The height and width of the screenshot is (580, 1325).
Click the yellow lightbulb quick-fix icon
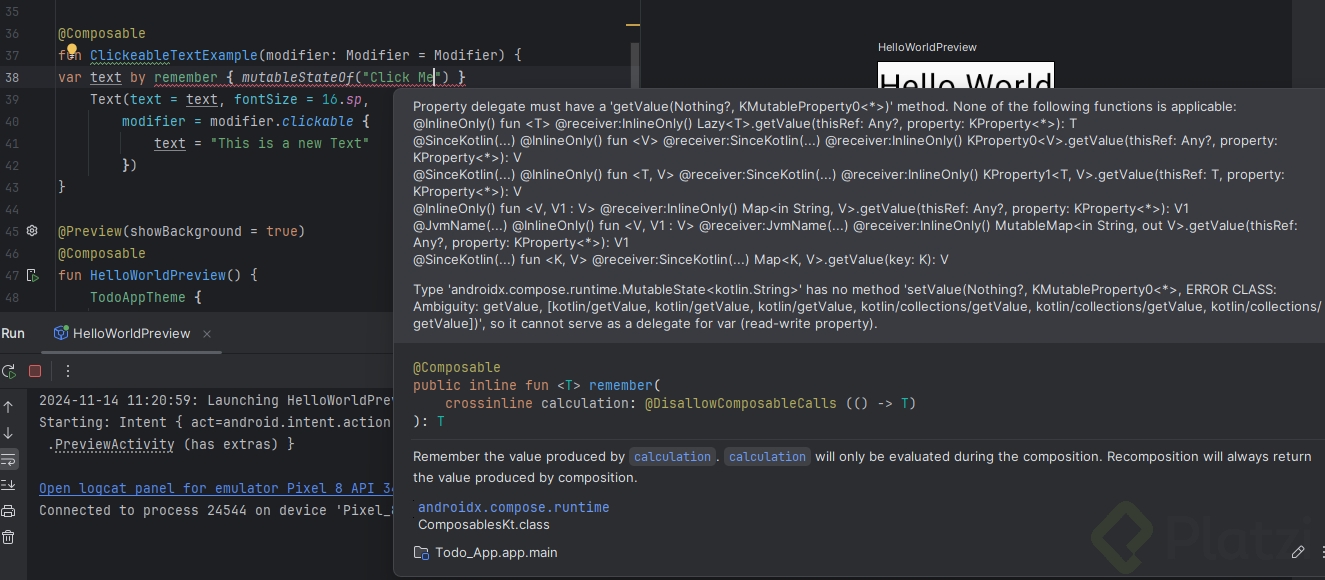click(x=72, y=50)
